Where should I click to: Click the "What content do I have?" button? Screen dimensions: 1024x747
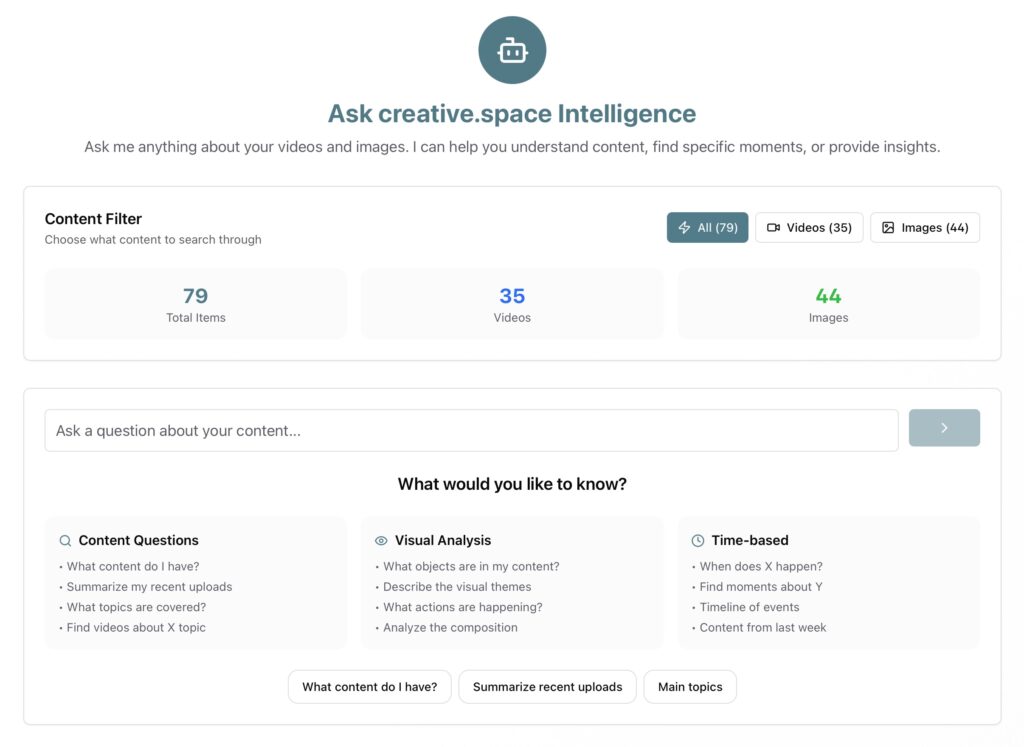[369, 687]
